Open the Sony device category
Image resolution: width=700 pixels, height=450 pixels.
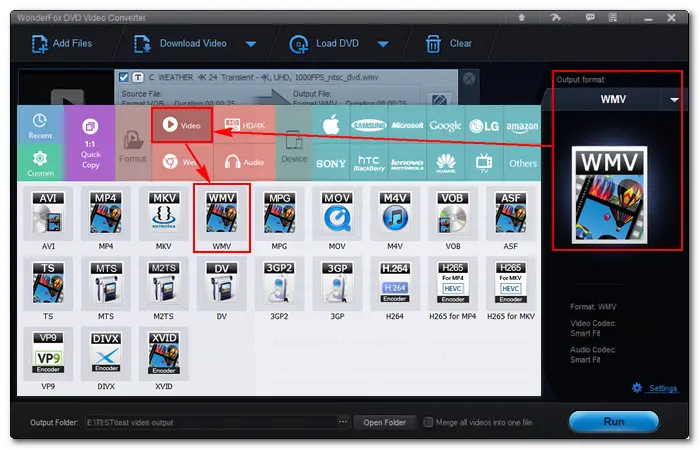[x=331, y=162]
